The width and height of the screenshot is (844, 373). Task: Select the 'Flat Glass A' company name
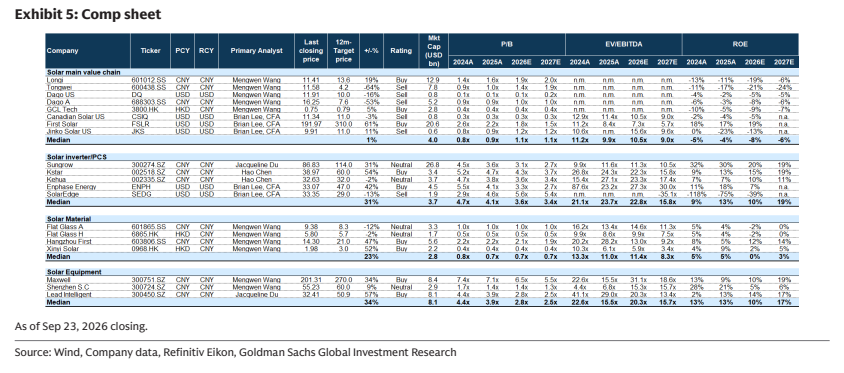pos(64,227)
